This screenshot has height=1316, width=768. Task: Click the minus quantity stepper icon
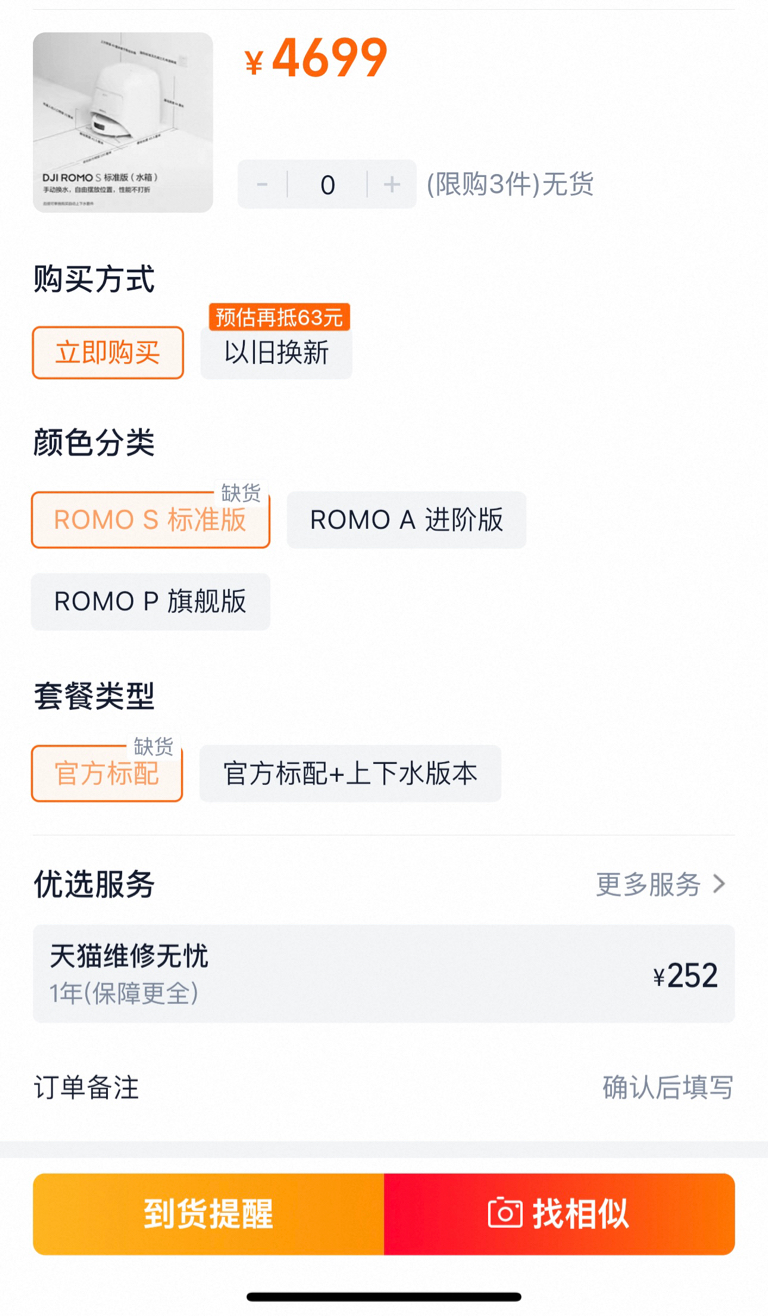click(x=262, y=185)
